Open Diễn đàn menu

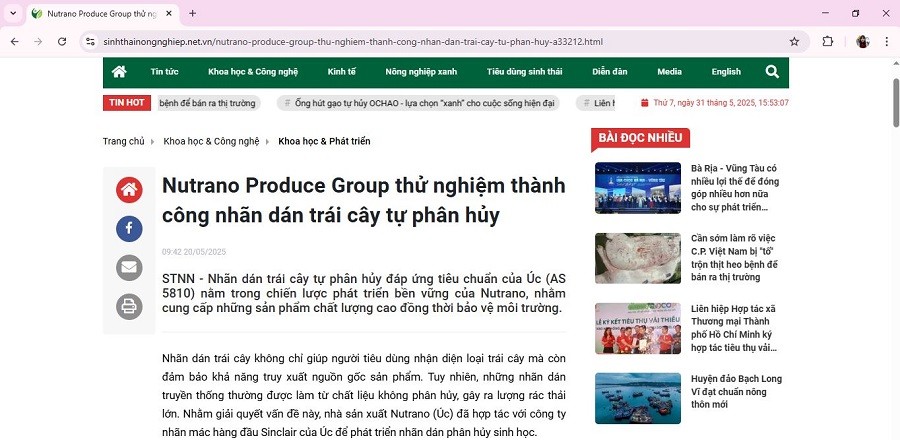pos(610,72)
